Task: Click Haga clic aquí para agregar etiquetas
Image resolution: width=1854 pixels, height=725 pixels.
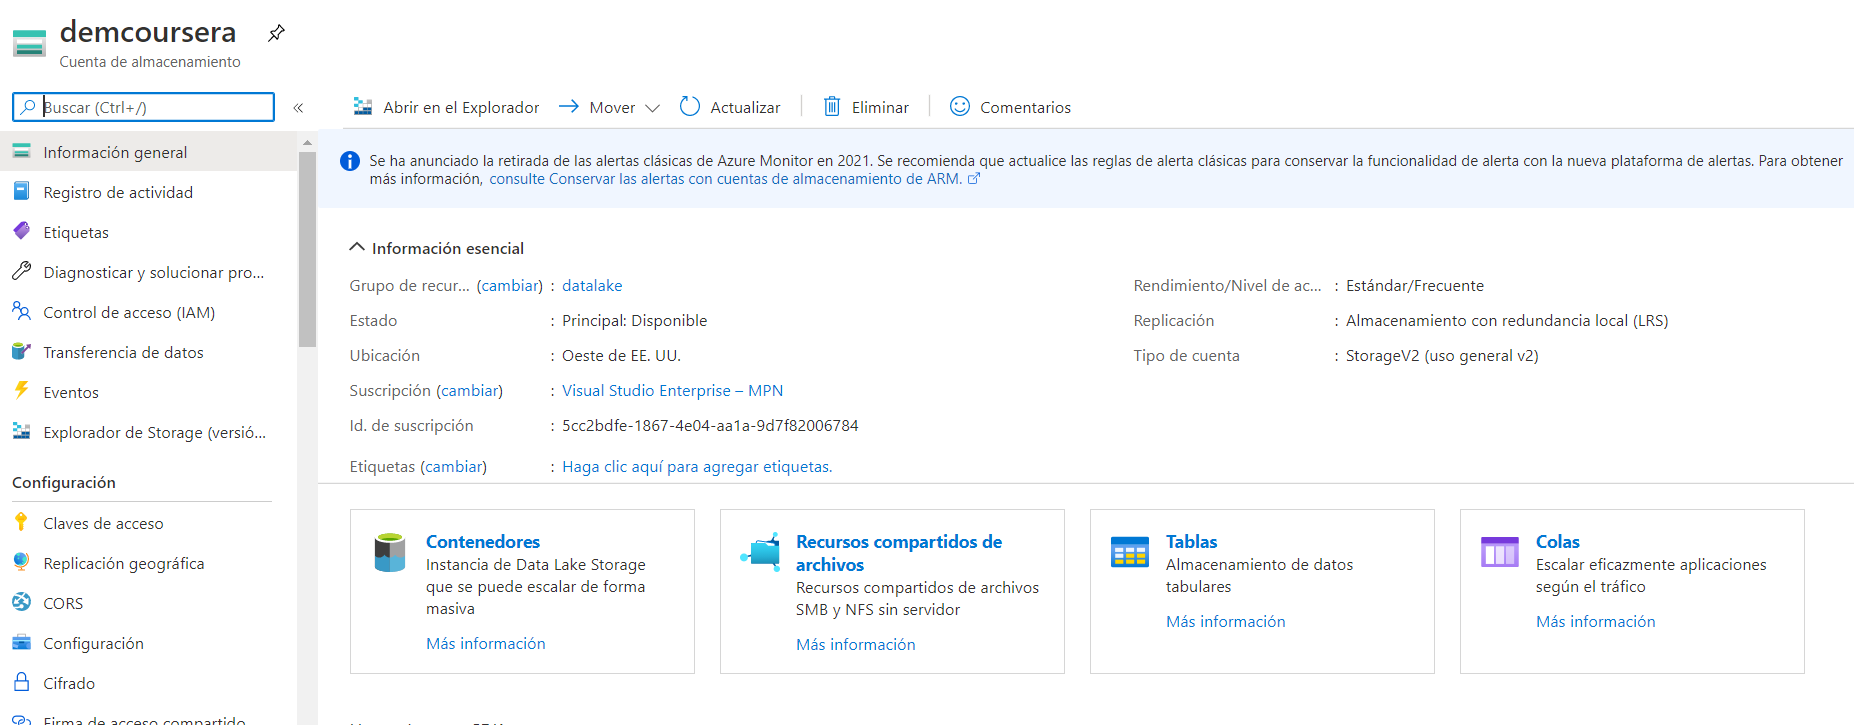Action: [697, 467]
